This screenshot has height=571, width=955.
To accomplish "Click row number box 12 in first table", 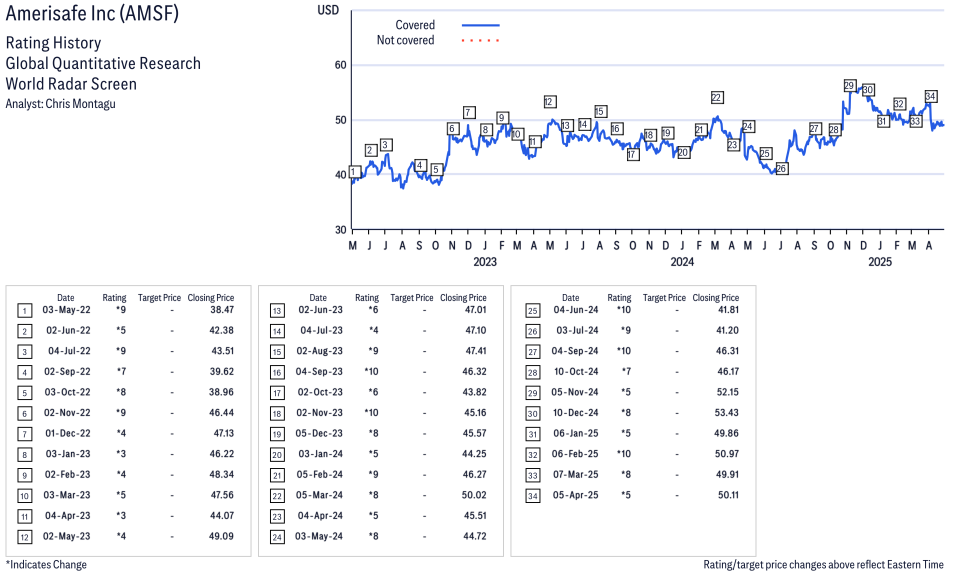I will click(x=24, y=538).
